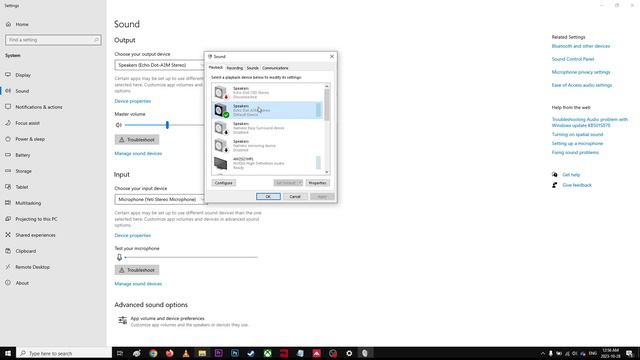Open Remote Desktop settings
Image resolution: width=640 pixels, height=360 pixels.
coord(32,267)
